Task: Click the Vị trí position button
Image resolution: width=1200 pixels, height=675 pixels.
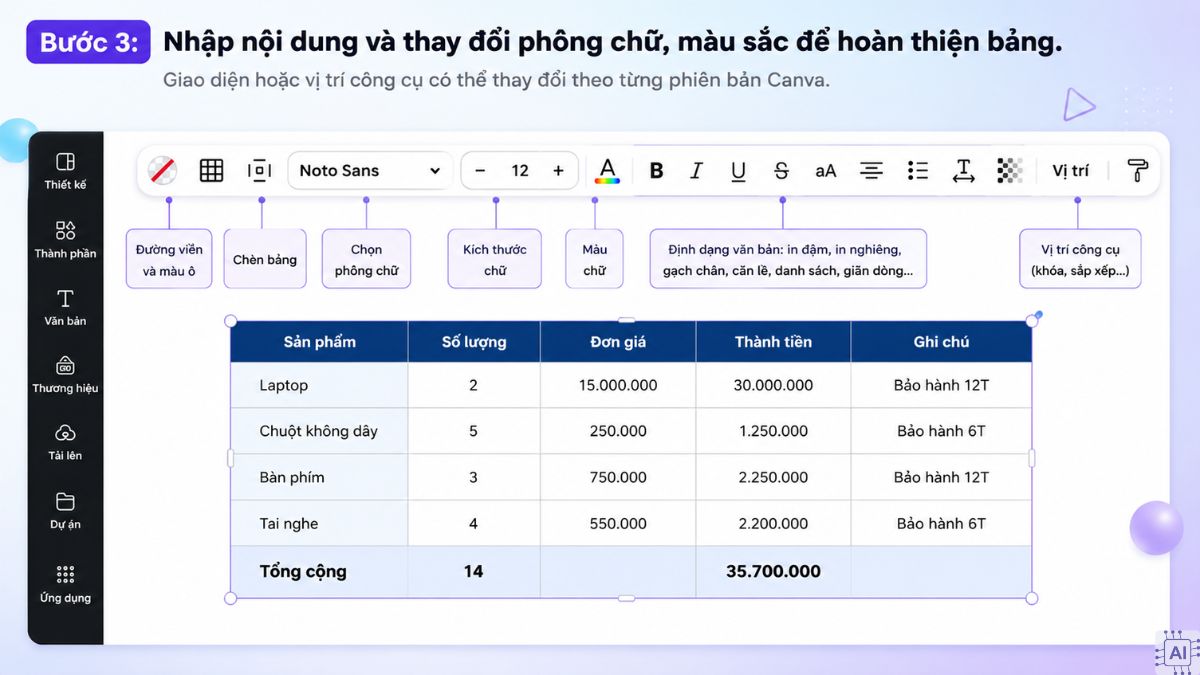Action: 1070,171
